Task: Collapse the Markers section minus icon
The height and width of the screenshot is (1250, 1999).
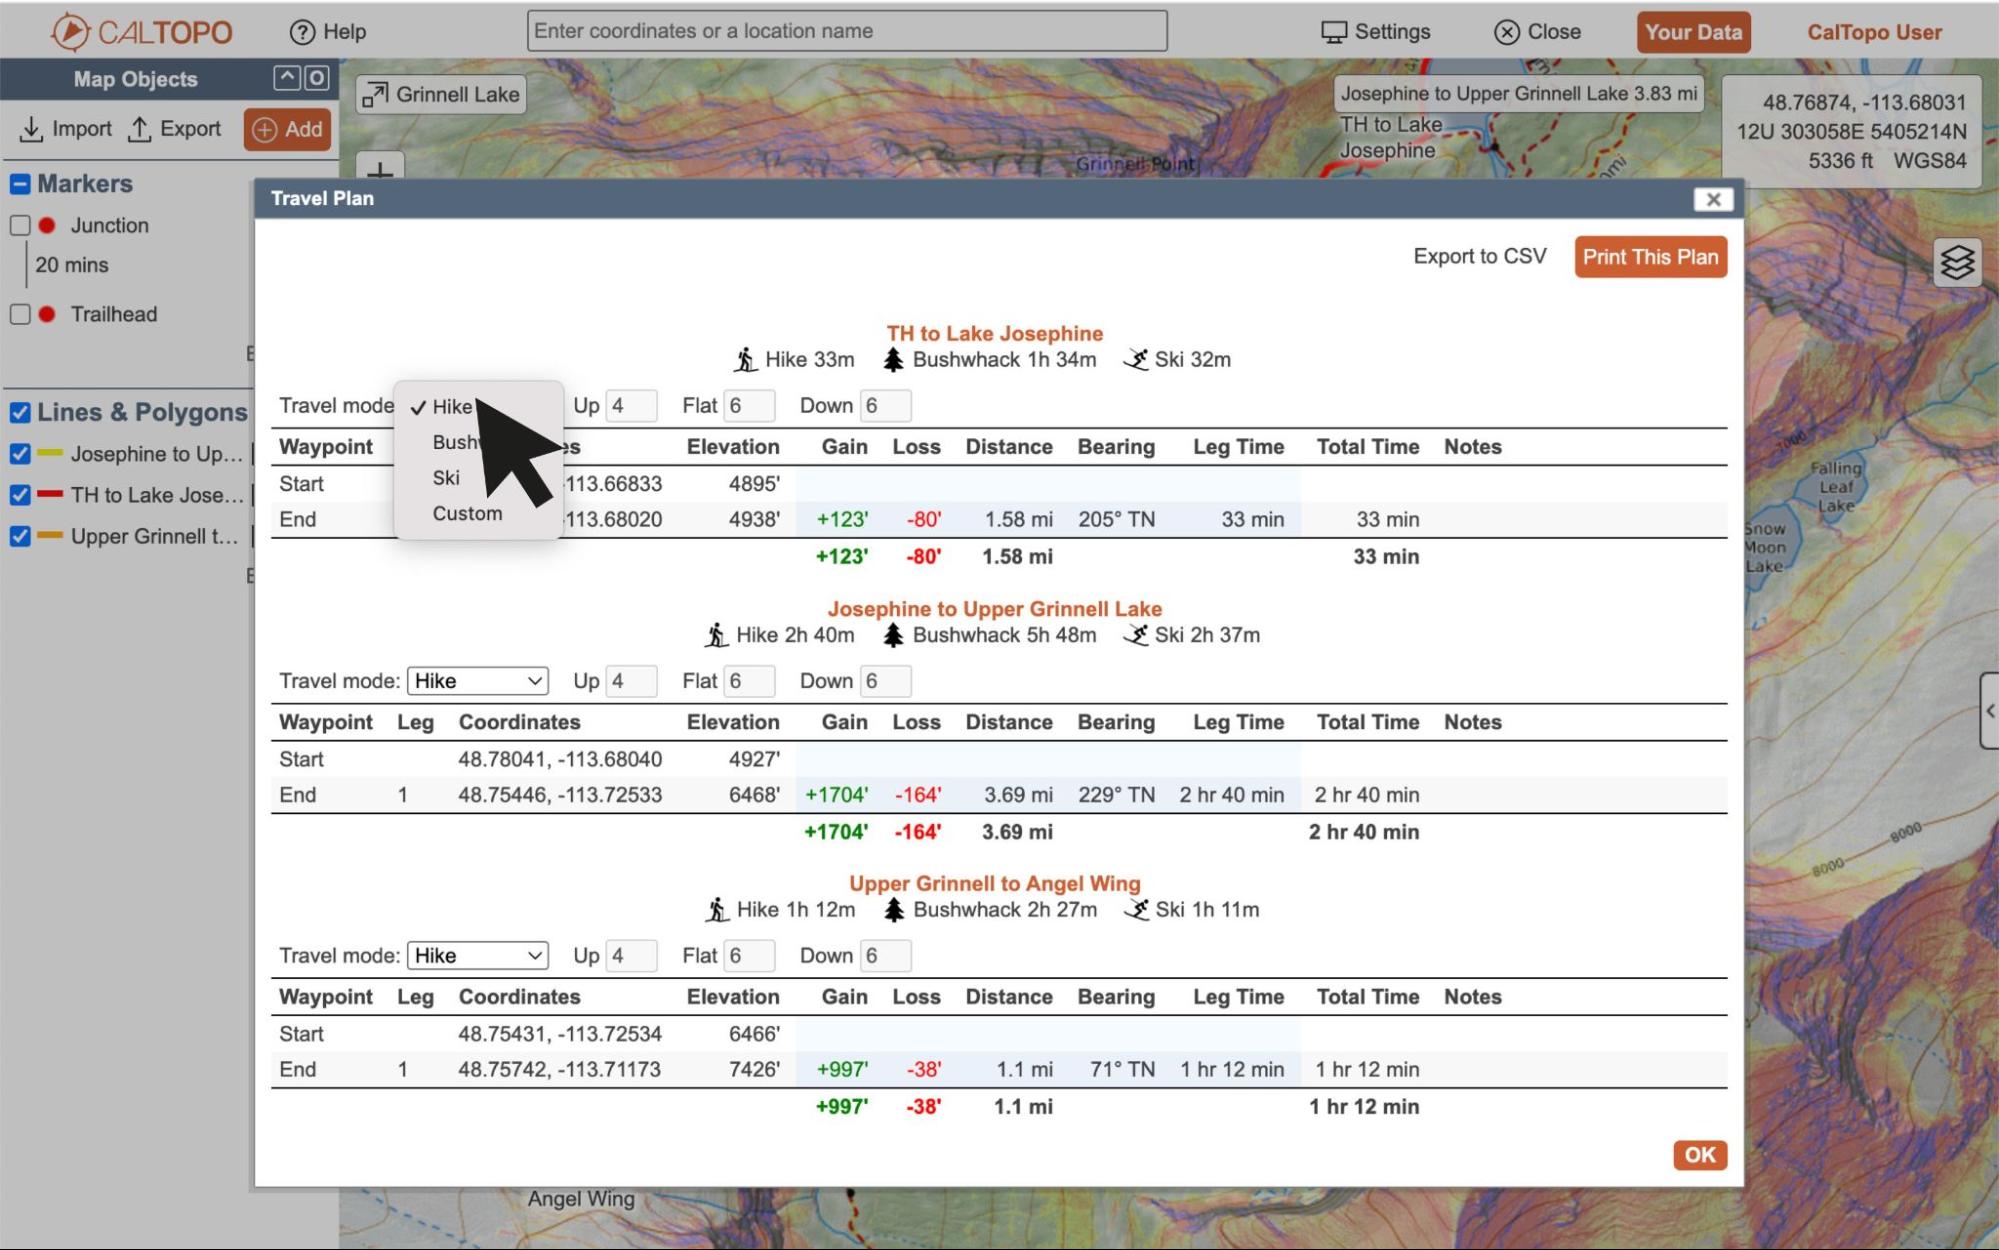Action: 20,184
